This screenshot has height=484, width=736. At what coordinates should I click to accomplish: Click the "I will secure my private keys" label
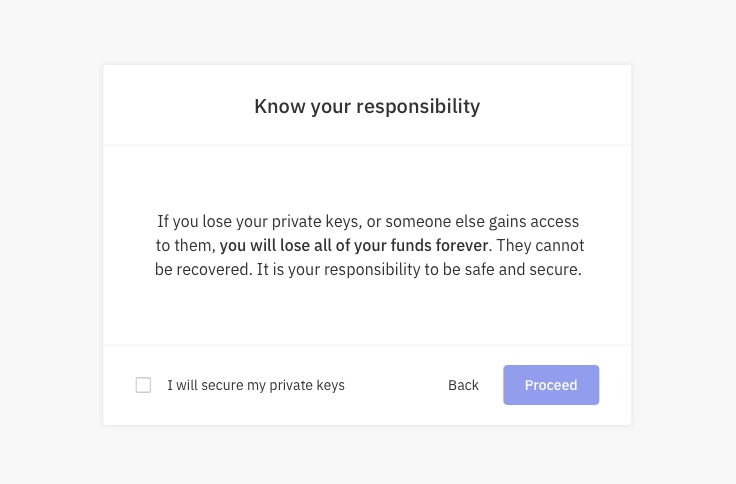[255, 385]
